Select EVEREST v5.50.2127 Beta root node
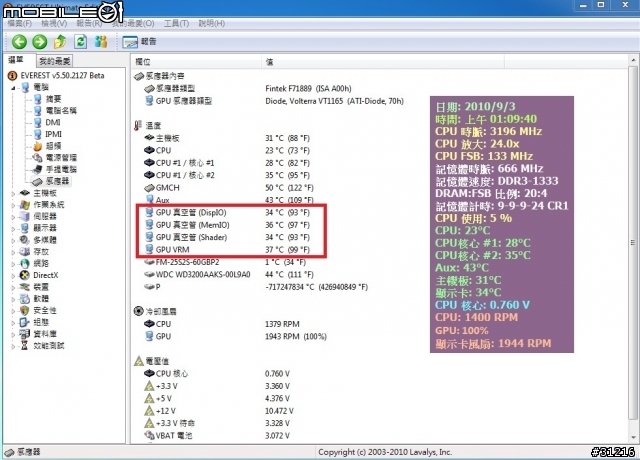The image size is (640, 460). pyautogui.click(x=62, y=76)
